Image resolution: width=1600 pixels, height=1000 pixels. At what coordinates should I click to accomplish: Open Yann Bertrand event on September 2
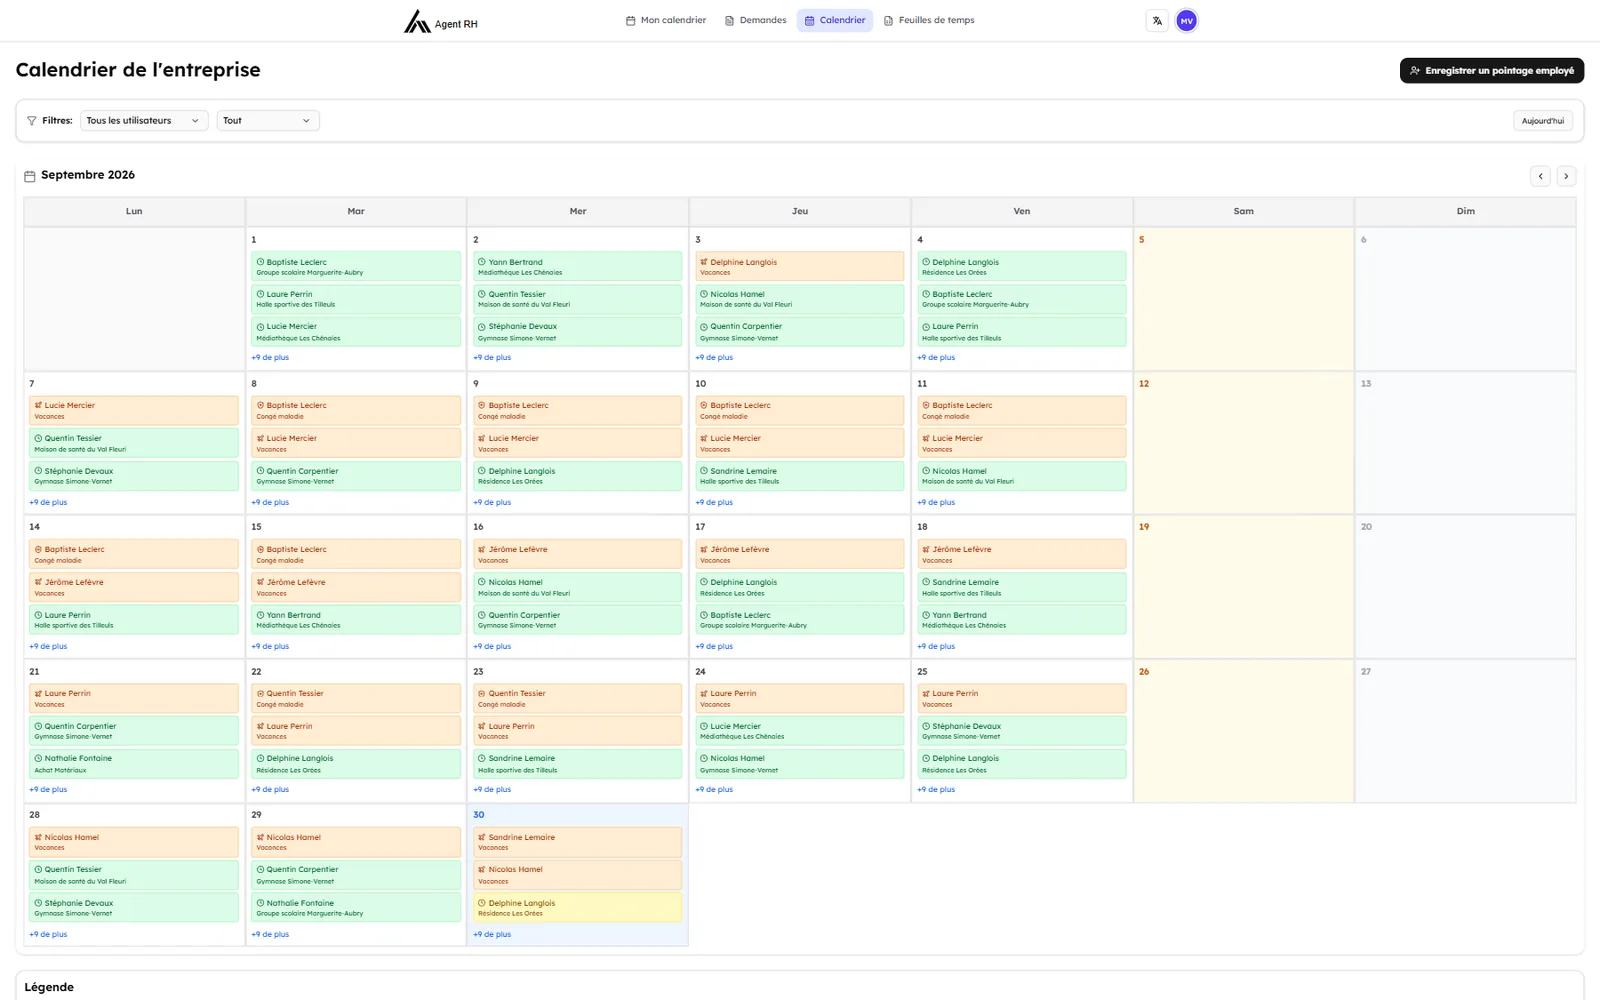click(578, 267)
